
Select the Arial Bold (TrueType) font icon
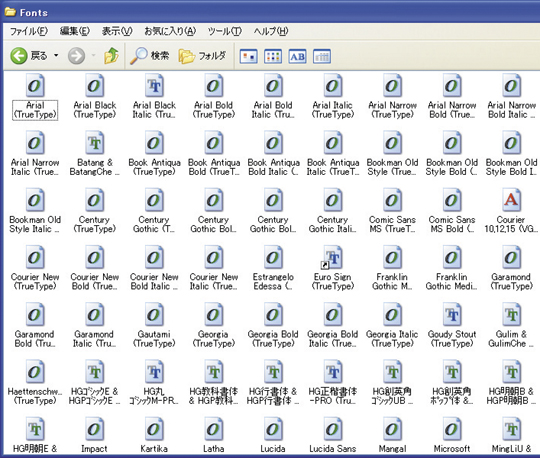point(214,86)
